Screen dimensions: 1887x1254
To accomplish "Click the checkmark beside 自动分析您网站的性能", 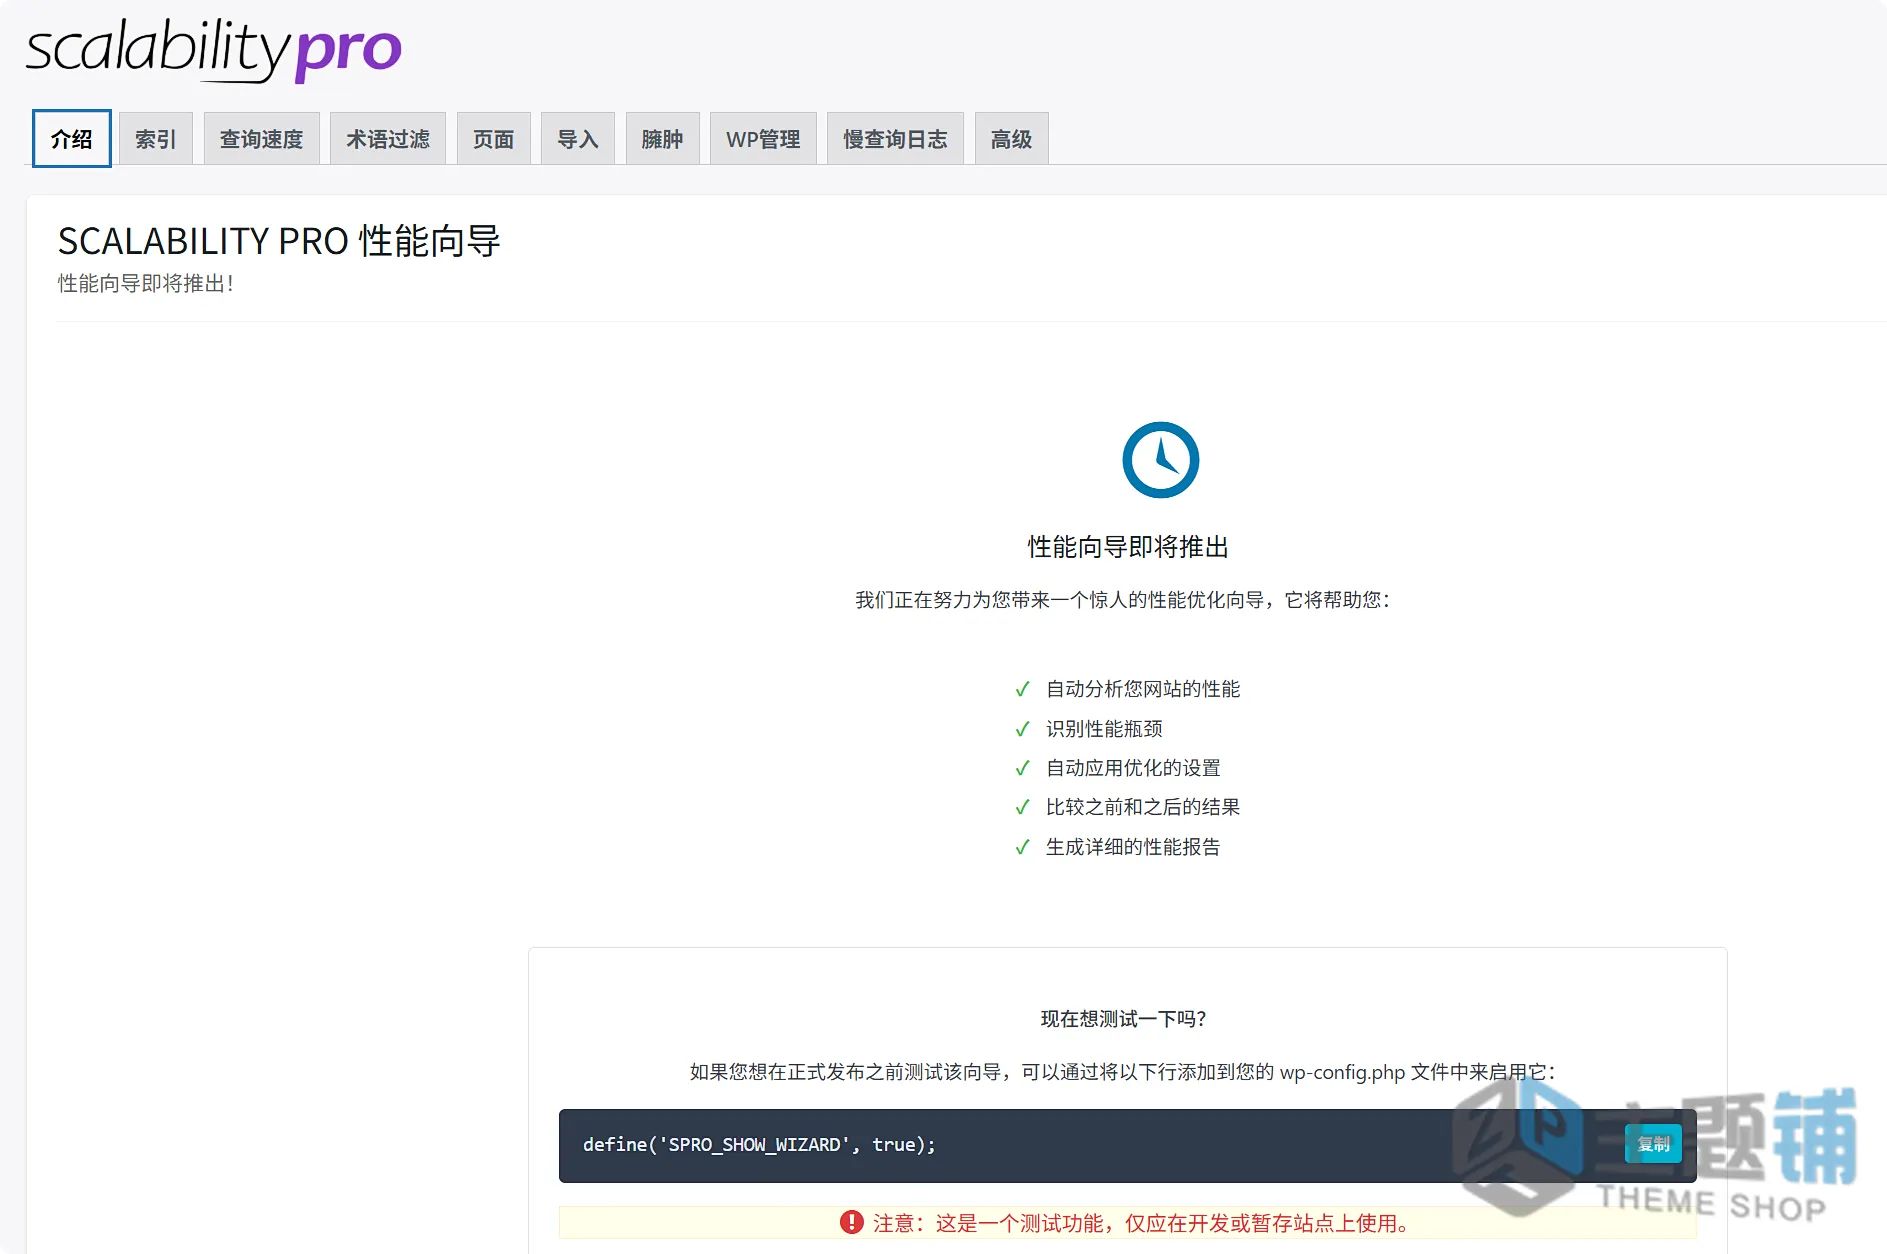I will point(1022,689).
